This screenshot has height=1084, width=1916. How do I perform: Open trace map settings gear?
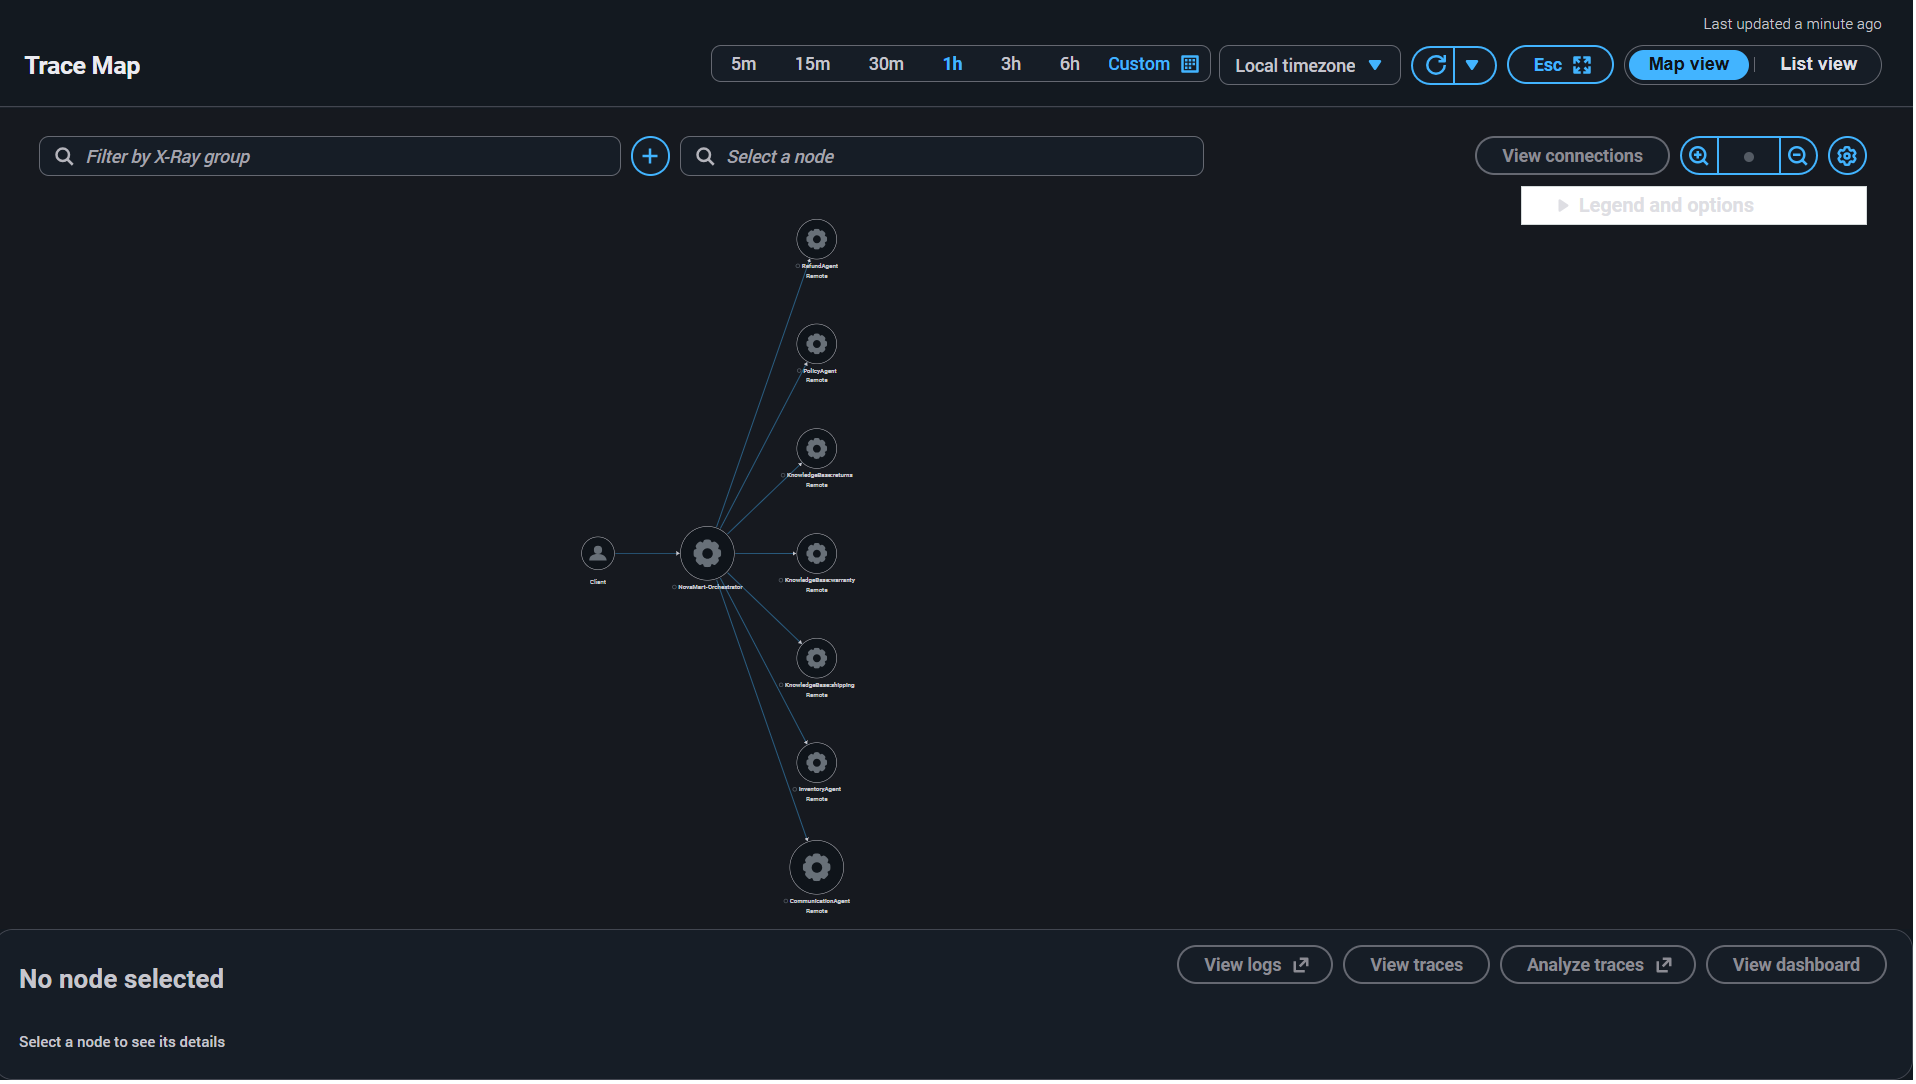tap(1848, 156)
